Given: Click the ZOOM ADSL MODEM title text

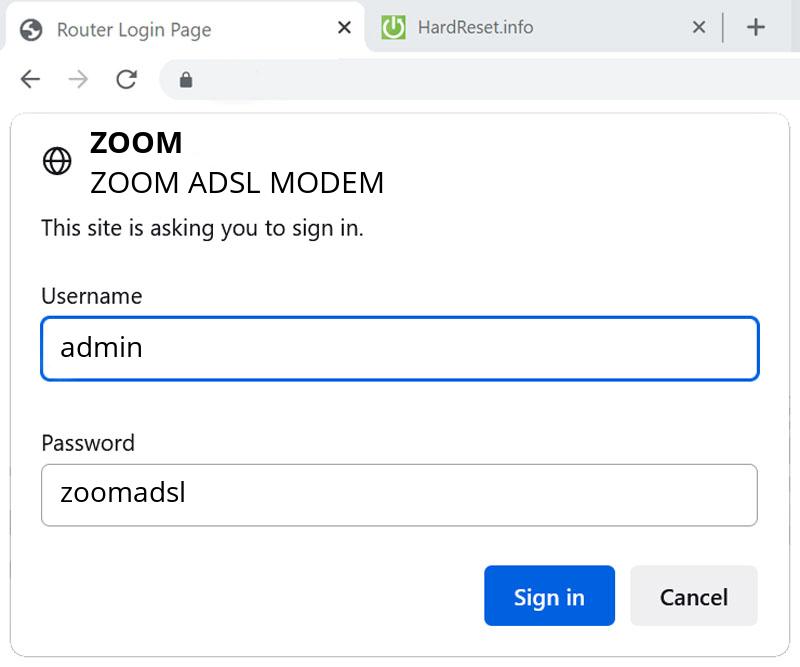Looking at the screenshot, I should click(x=237, y=183).
